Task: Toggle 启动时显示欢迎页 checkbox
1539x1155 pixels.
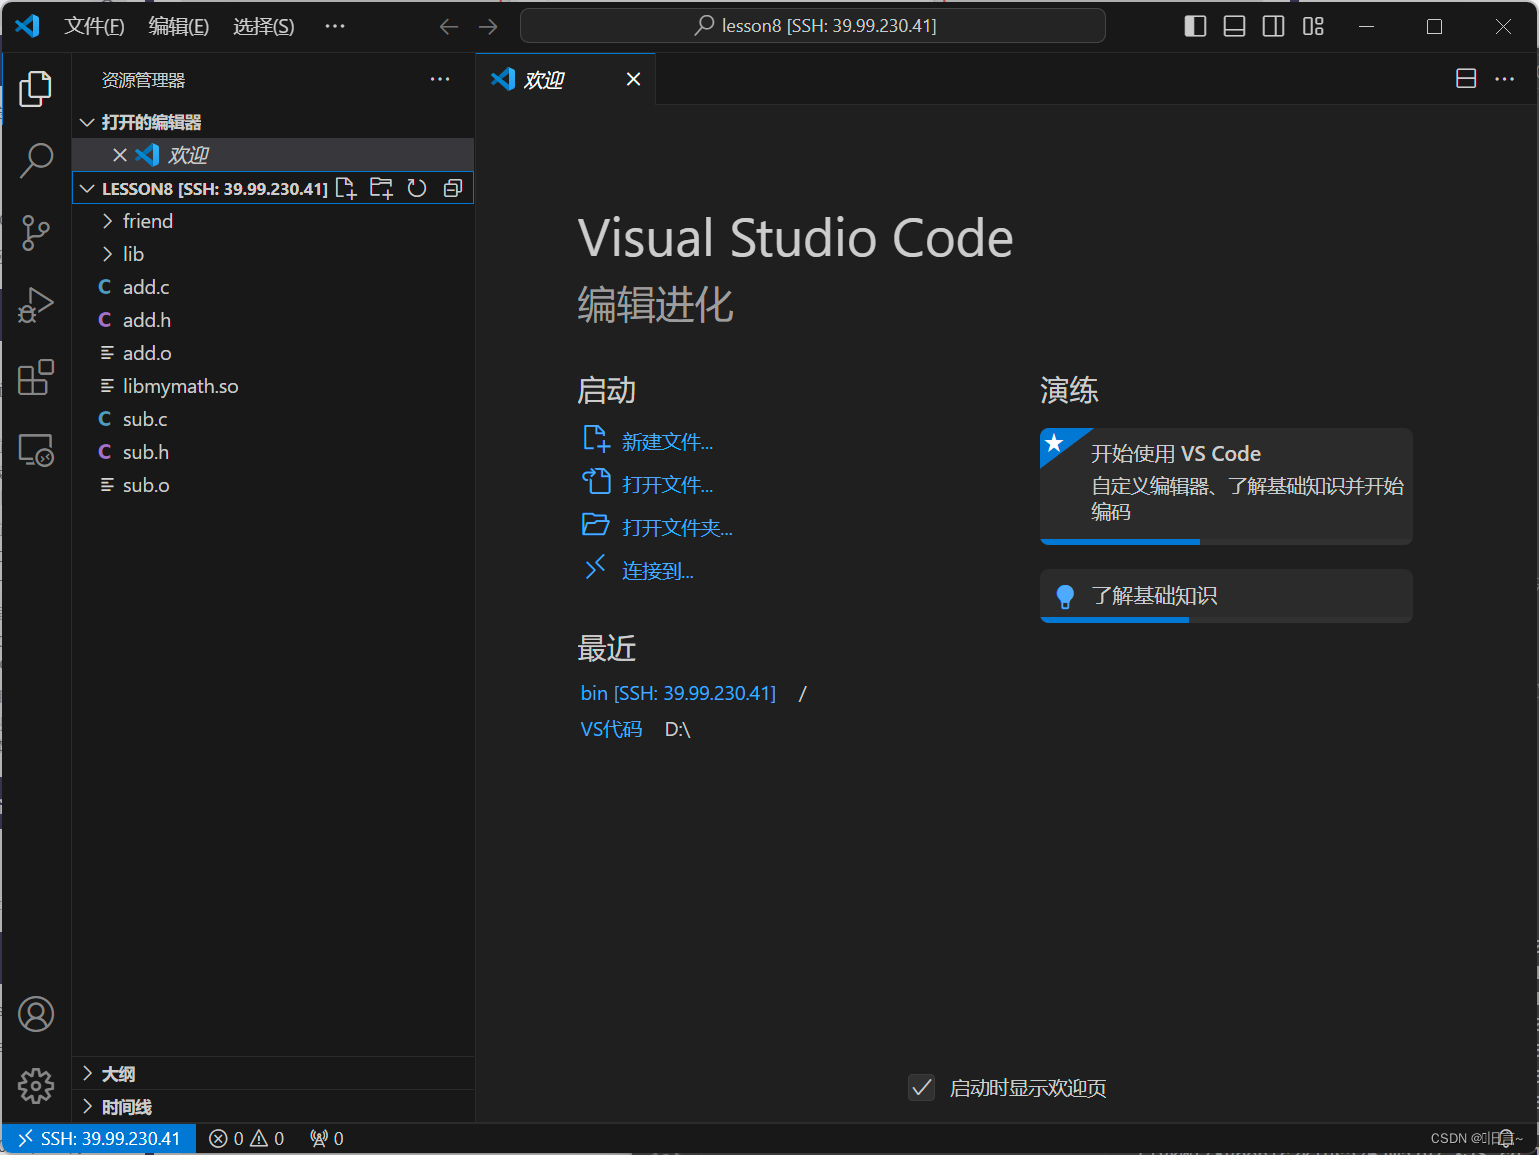Action: tap(922, 1087)
